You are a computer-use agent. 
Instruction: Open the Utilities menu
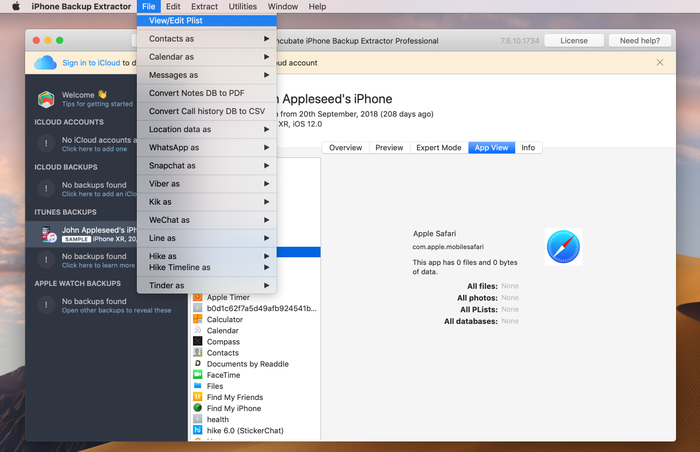click(x=243, y=6)
